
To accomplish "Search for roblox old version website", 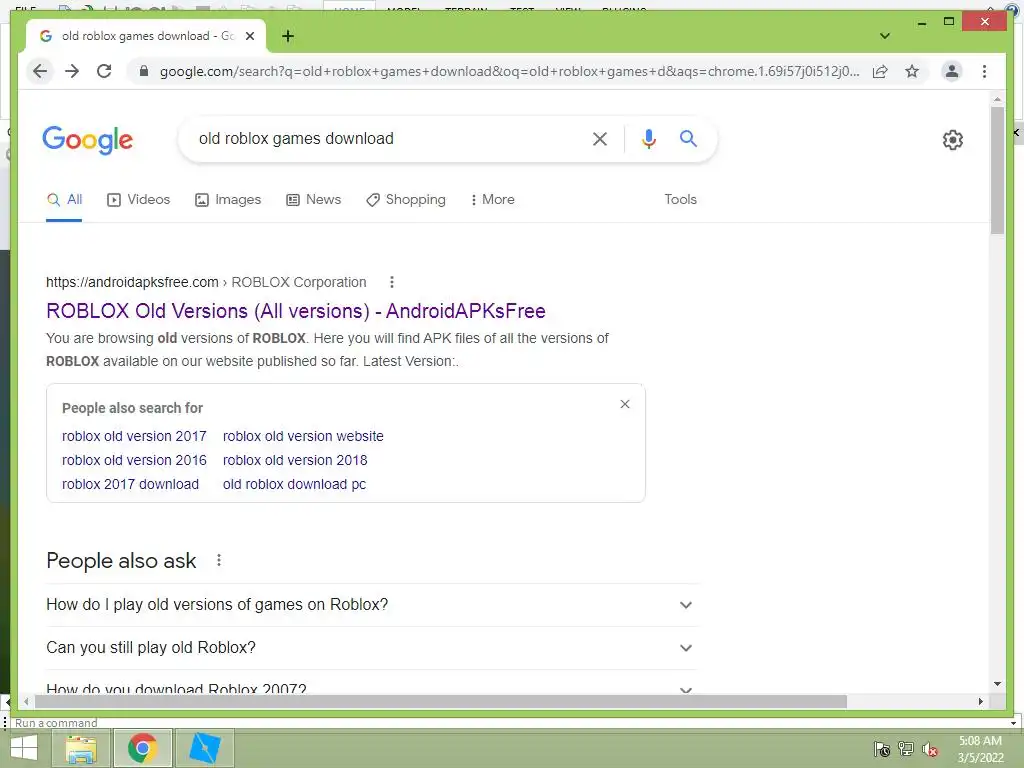I will [x=303, y=436].
